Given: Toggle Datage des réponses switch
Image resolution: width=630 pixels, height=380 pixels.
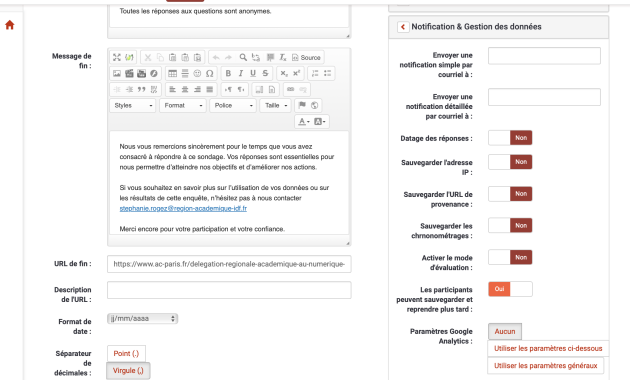Looking at the screenshot, I should tap(510, 138).
